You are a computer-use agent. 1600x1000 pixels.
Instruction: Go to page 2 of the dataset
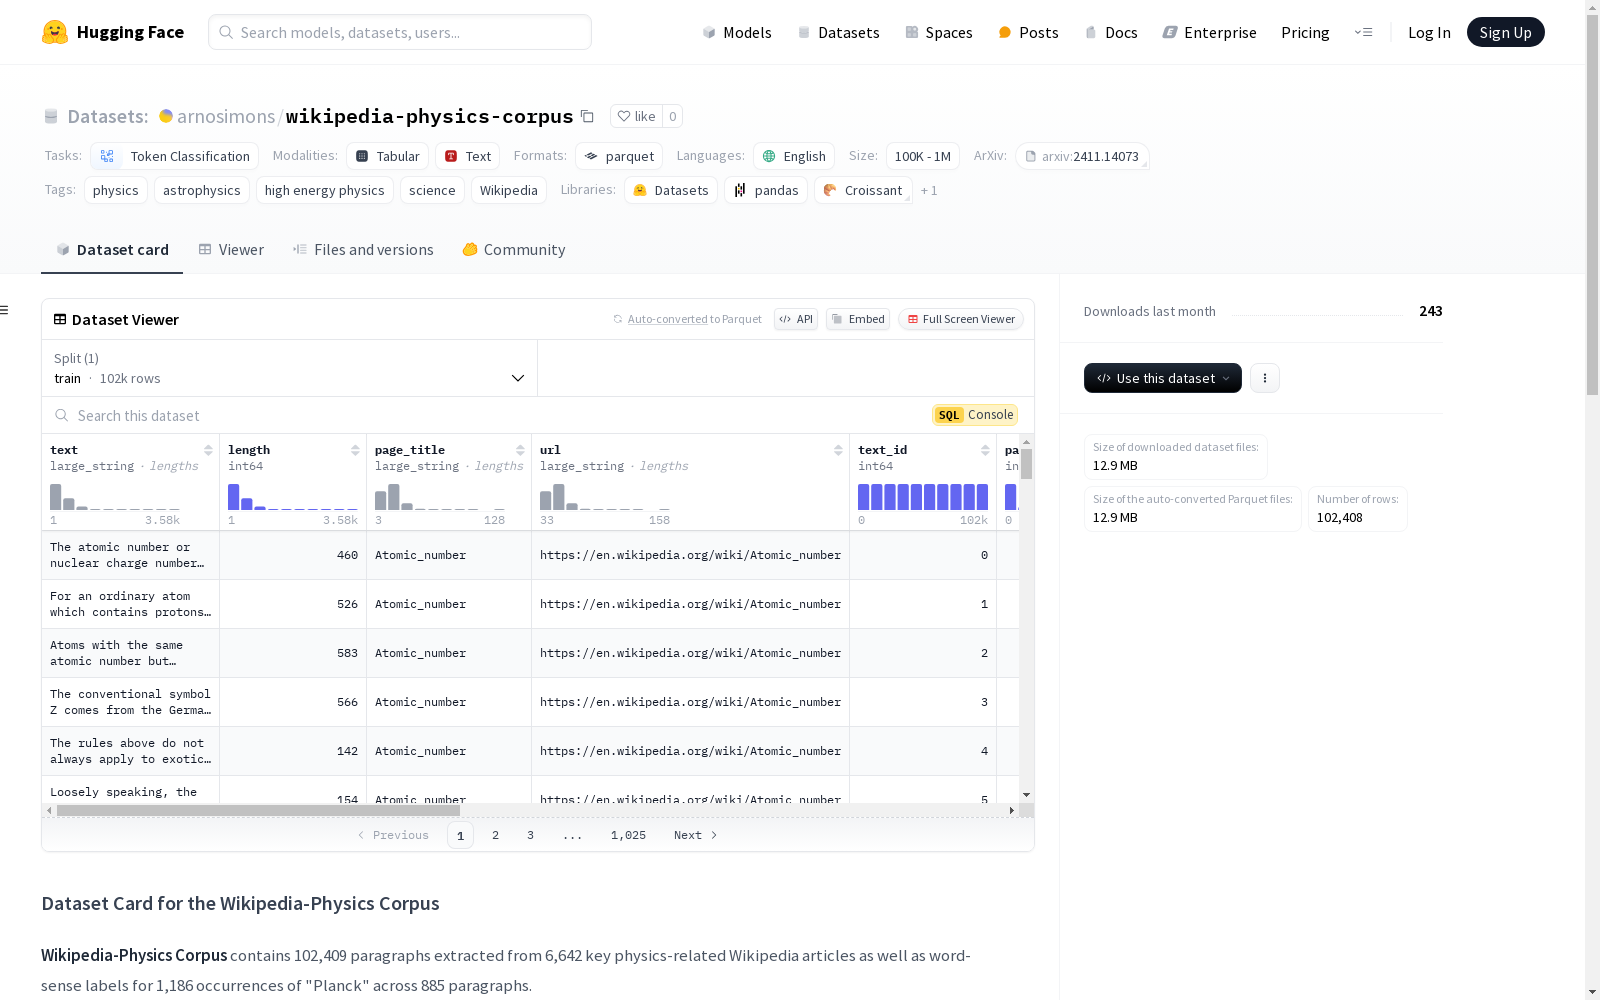point(495,835)
